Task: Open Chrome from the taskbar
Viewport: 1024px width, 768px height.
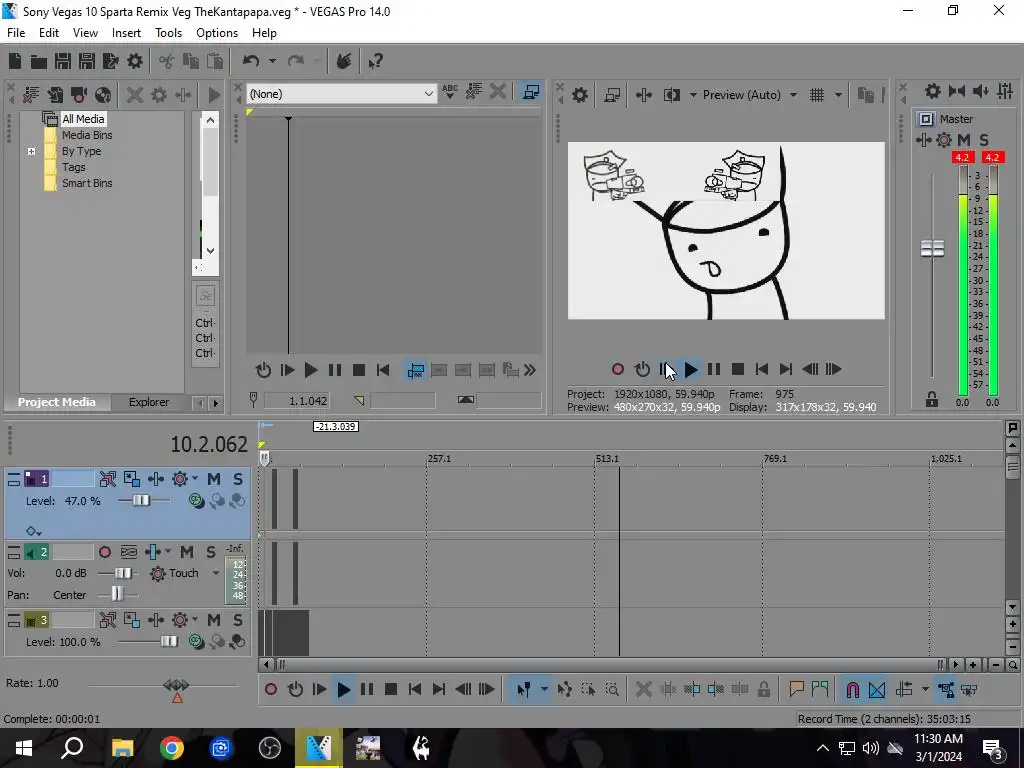Action: (172, 748)
